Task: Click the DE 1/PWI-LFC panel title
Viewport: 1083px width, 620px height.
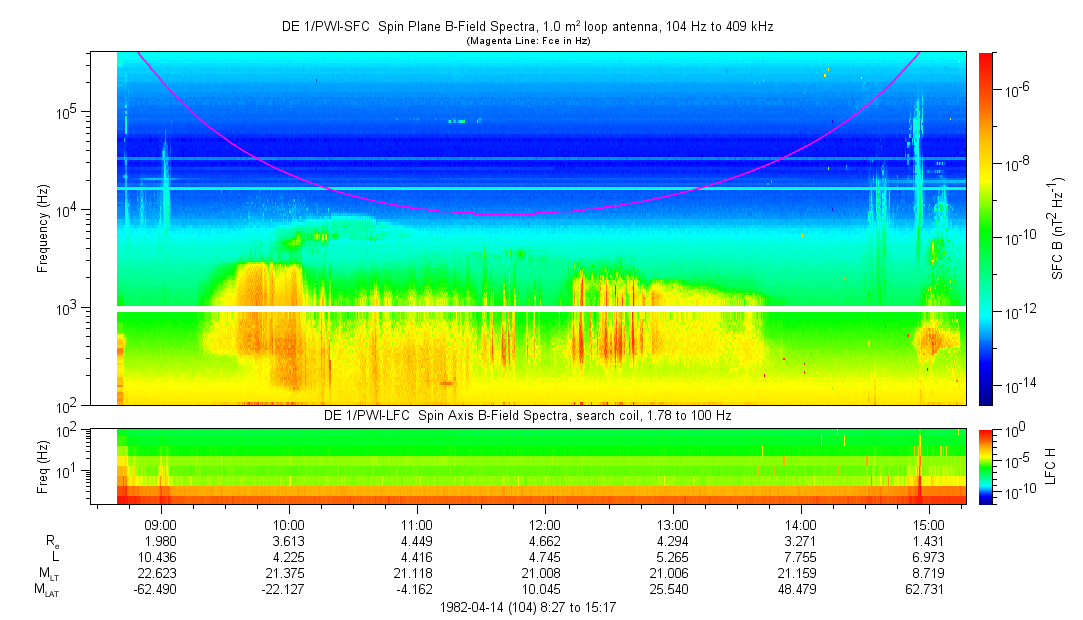Action: point(527,415)
